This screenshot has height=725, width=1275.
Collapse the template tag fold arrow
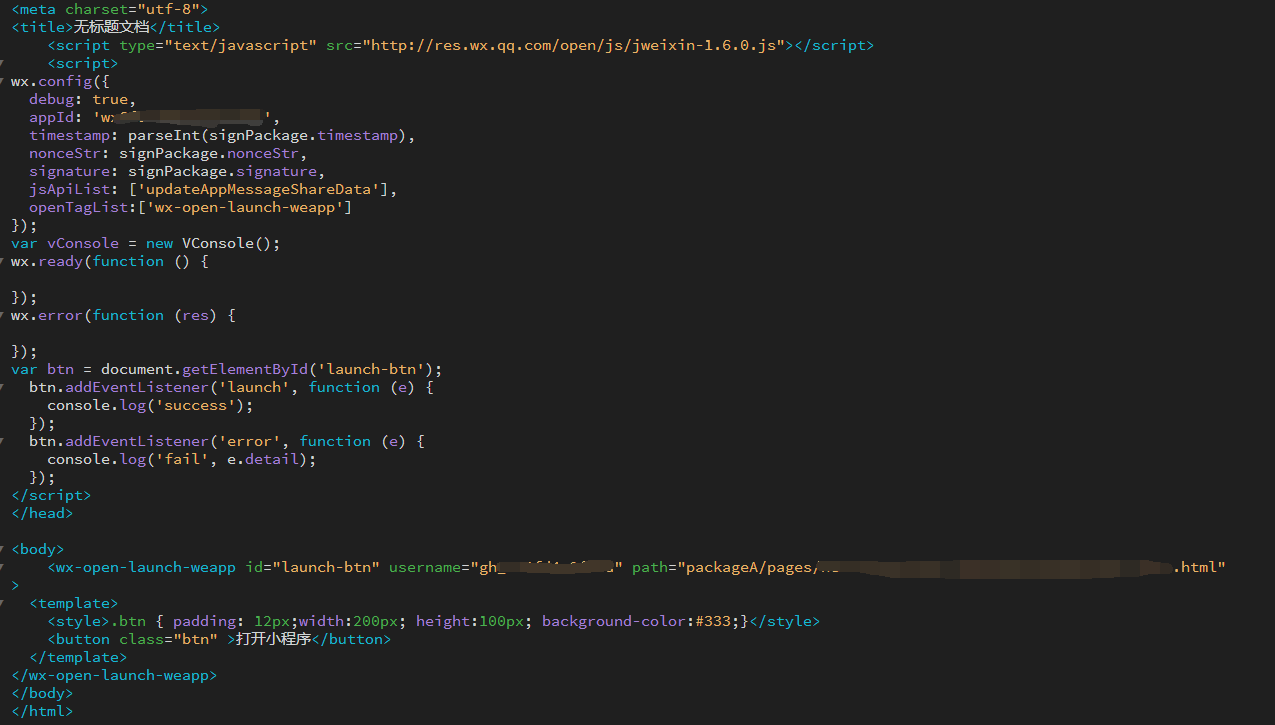[4, 604]
